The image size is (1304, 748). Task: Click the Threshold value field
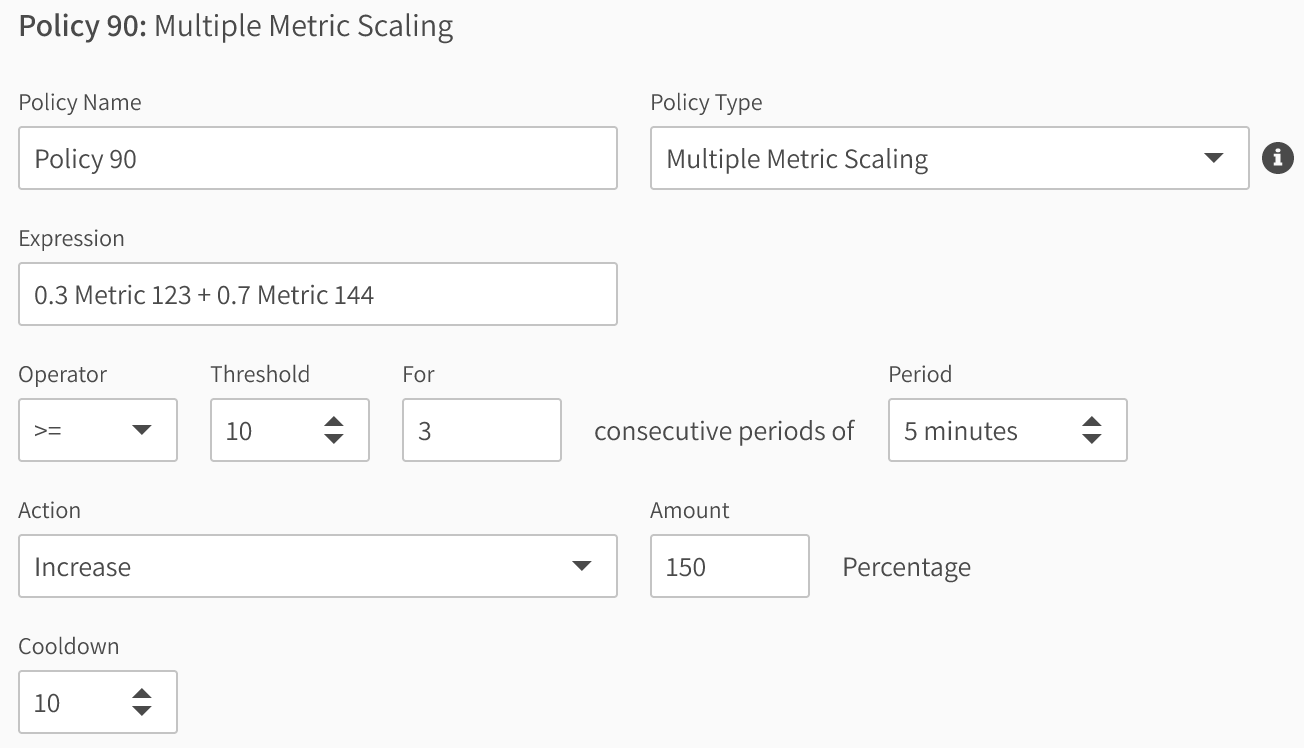(x=270, y=430)
